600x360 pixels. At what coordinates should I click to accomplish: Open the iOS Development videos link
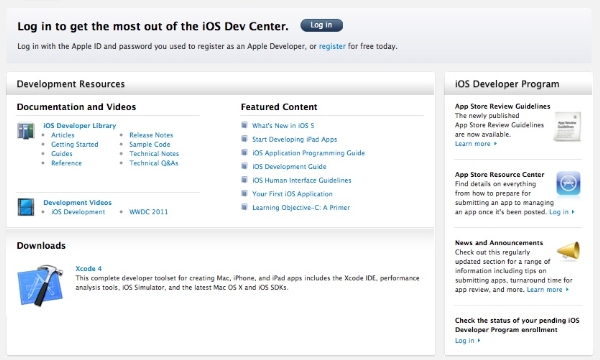(78, 212)
